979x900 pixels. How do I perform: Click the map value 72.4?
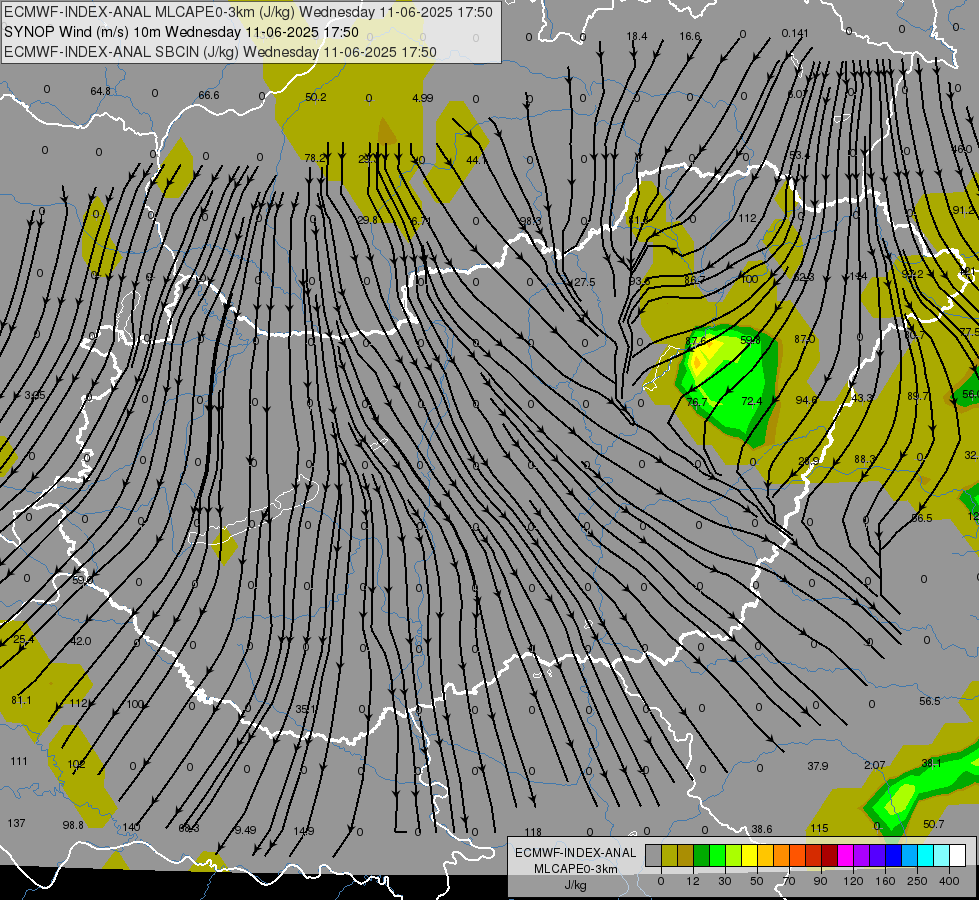coord(752,401)
